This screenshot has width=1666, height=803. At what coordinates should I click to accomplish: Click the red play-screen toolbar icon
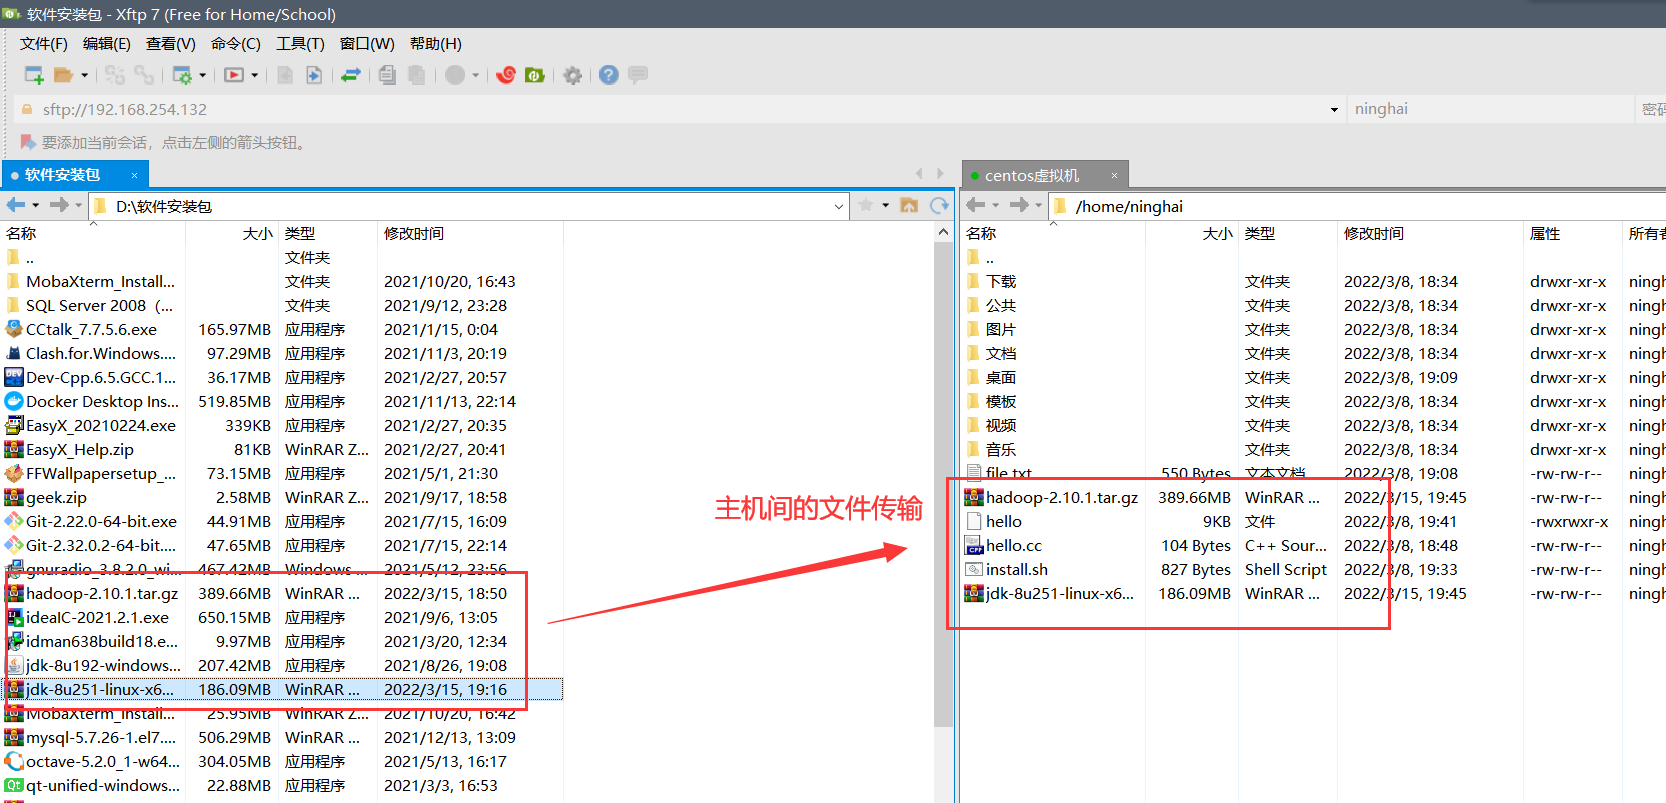[234, 75]
